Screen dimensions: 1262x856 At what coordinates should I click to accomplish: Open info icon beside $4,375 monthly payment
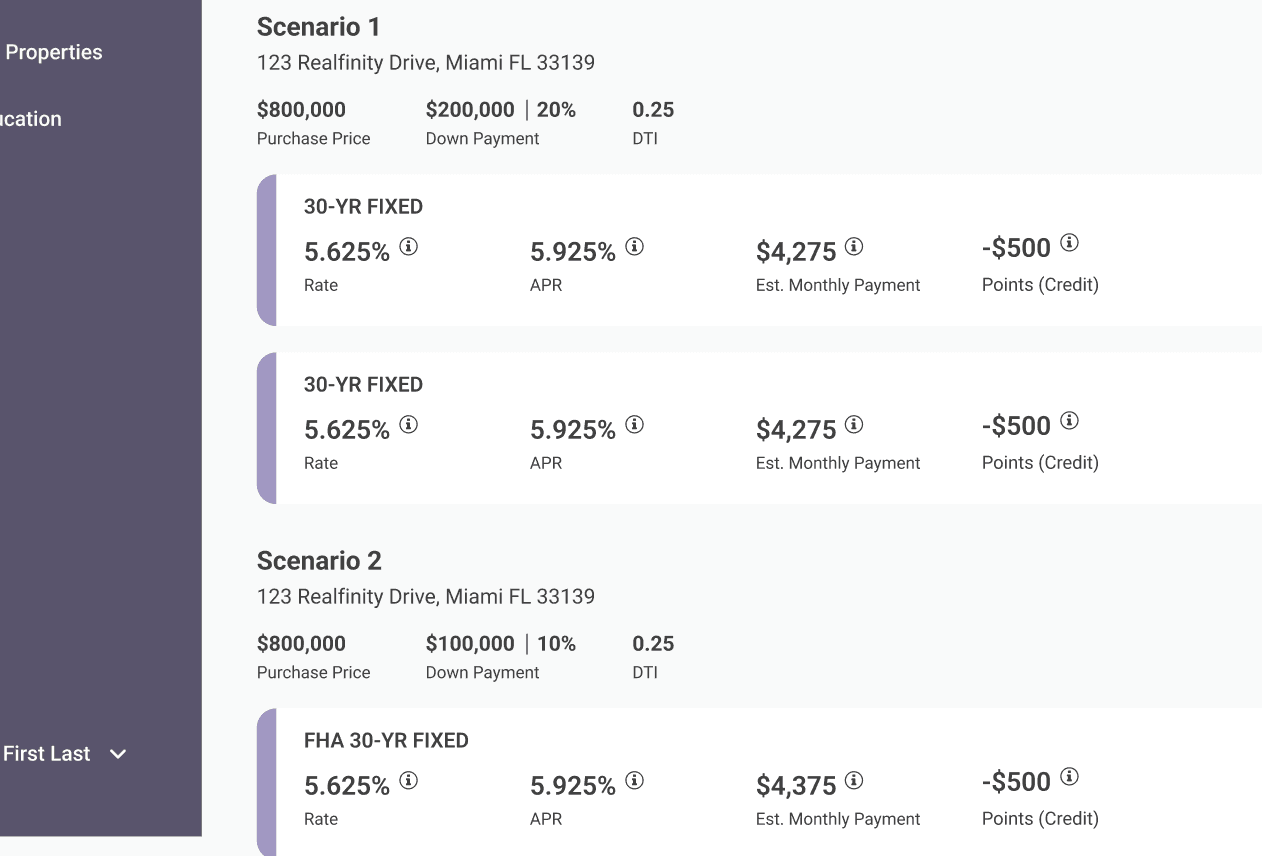853,780
